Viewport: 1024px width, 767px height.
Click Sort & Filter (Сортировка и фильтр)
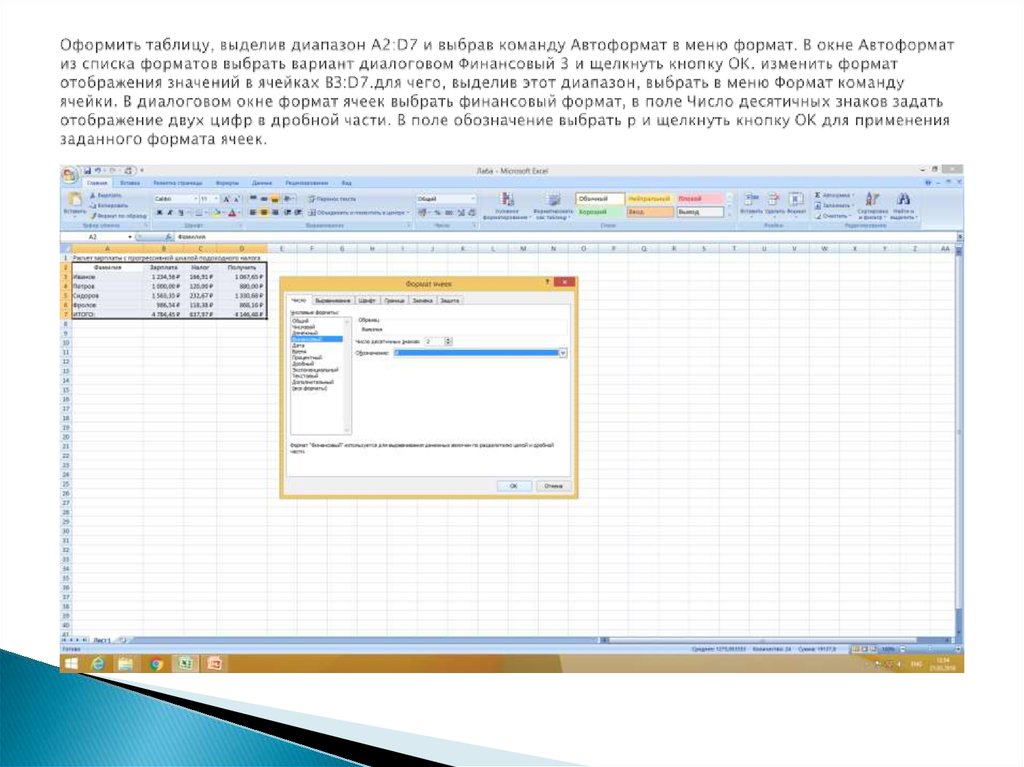click(x=872, y=205)
